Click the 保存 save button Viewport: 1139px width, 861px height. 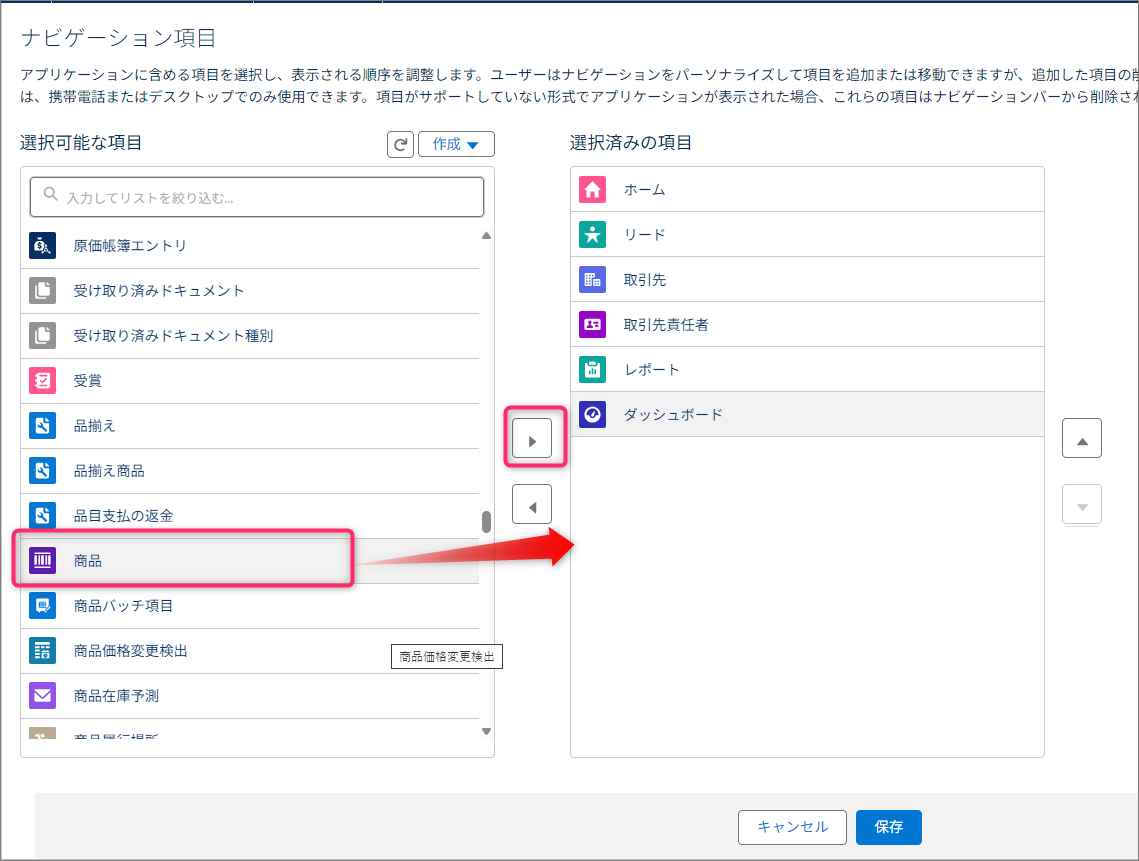tap(888, 827)
